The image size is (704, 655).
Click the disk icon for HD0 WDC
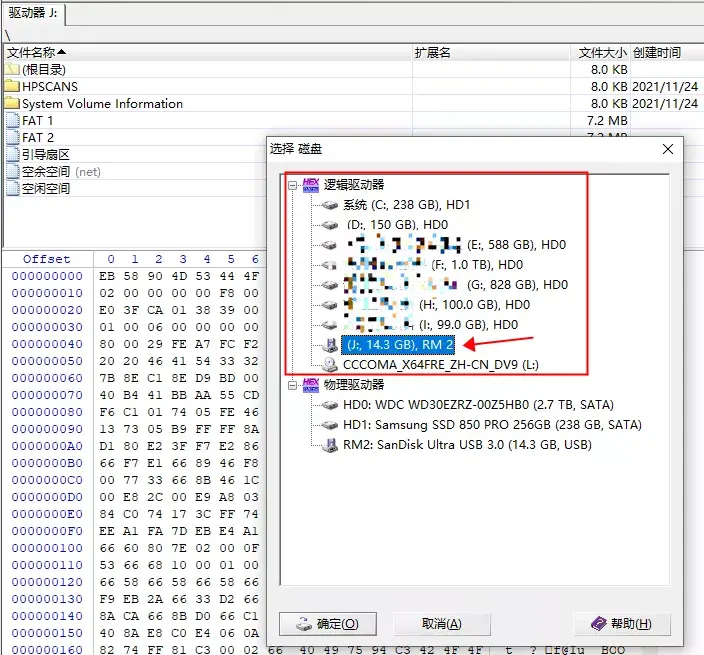(x=330, y=405)
